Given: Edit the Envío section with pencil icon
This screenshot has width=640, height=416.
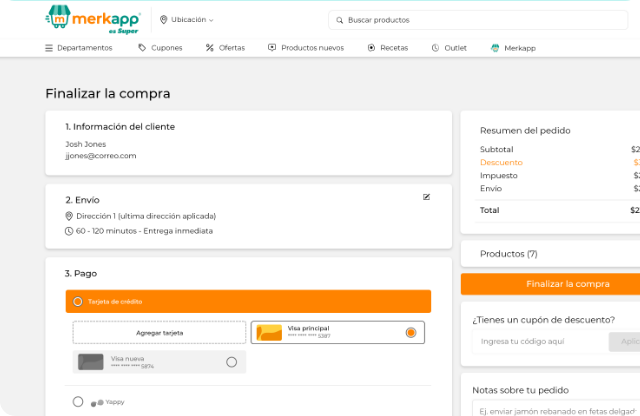Looking at the screenshot, I should (427, 197).
